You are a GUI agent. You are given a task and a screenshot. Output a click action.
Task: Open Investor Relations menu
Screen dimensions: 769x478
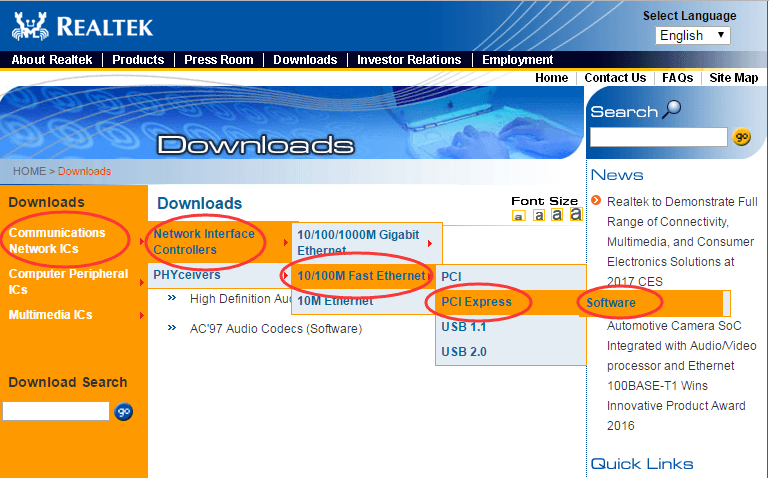pyautogui.click(x=409, y=60)
